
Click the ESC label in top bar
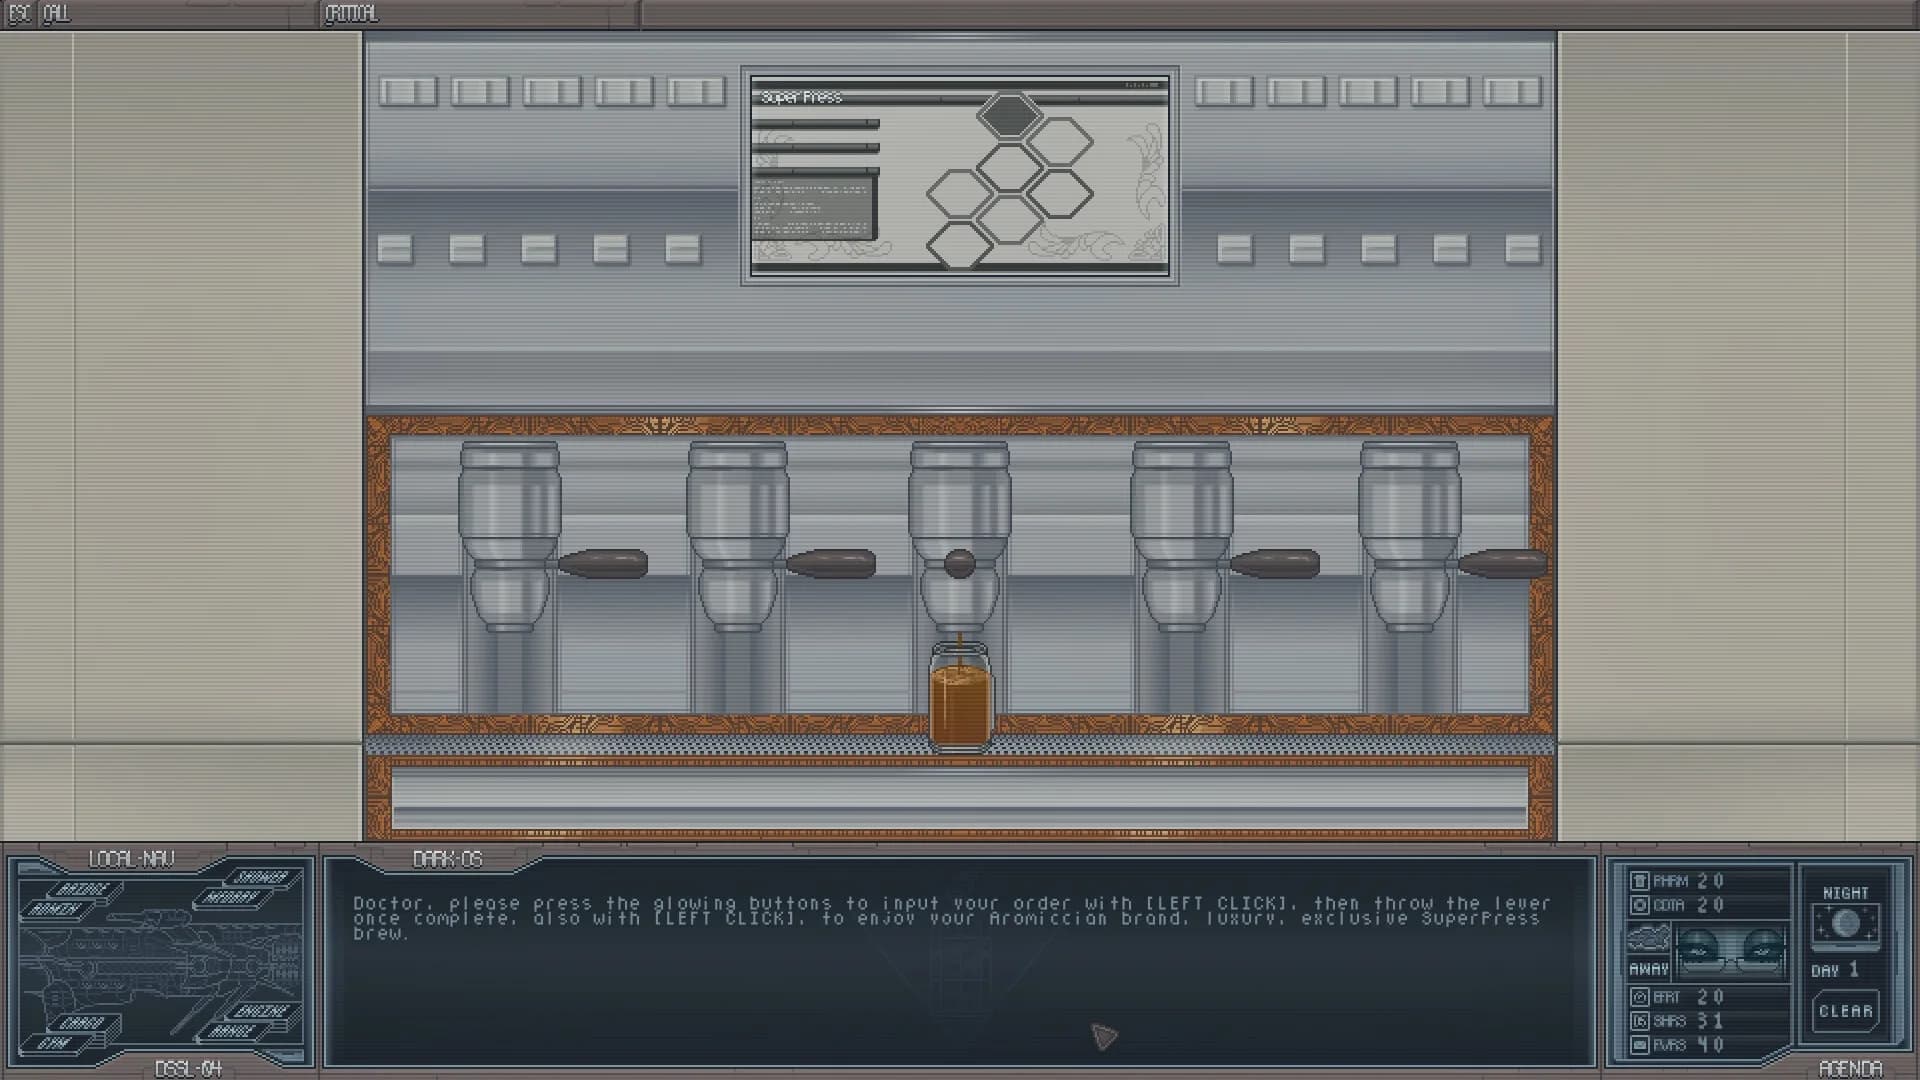[19, 14]
